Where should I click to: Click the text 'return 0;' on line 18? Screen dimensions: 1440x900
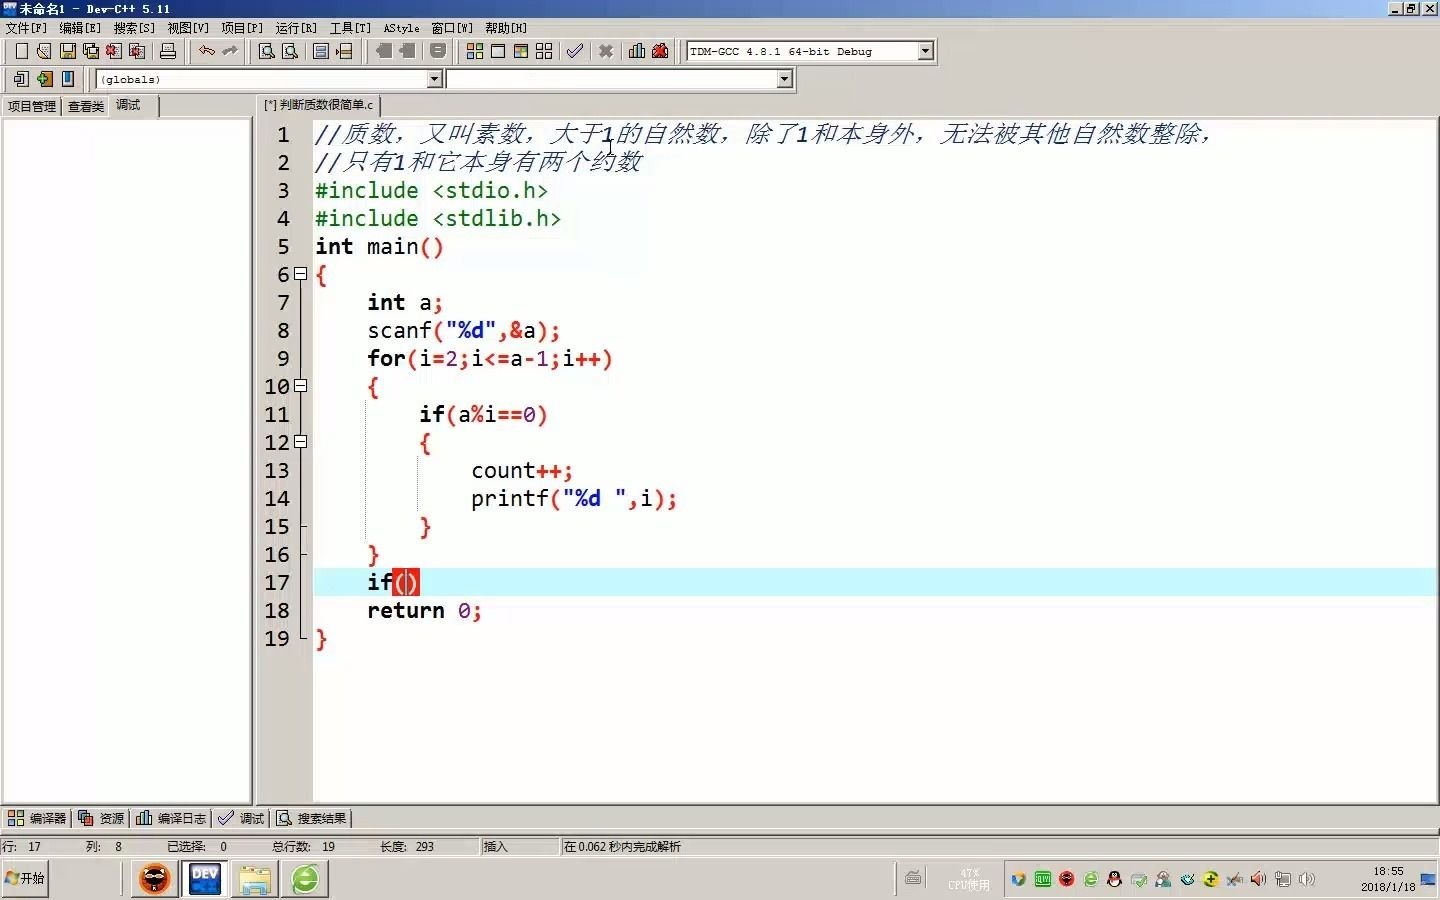[424, 610]
